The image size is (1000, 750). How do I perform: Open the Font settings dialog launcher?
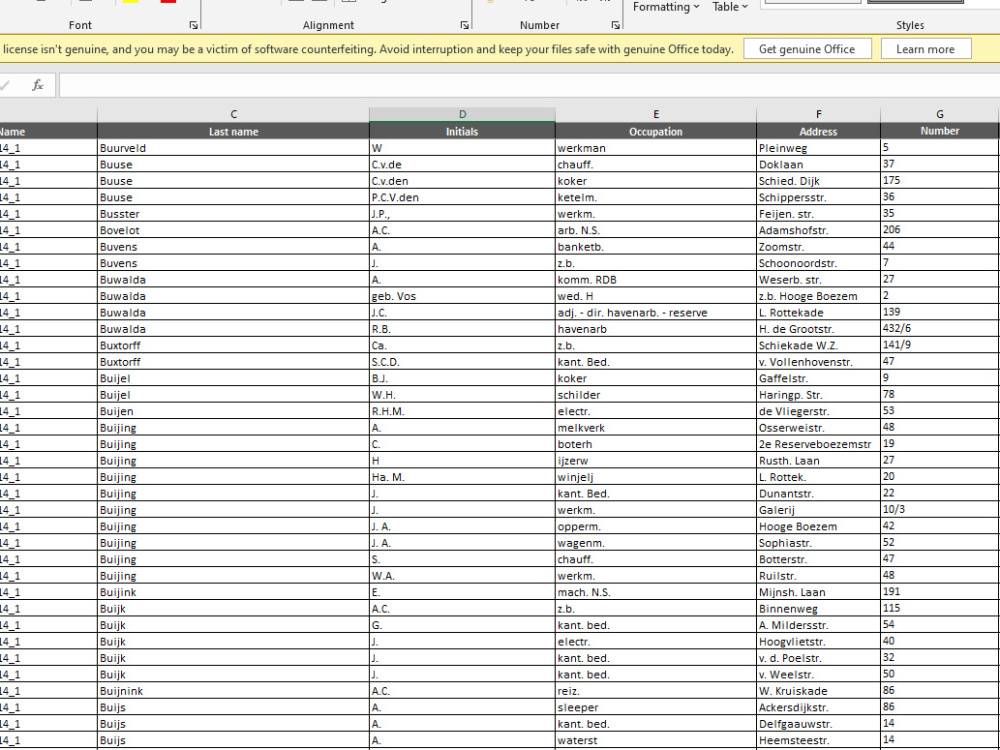point(193,25)
